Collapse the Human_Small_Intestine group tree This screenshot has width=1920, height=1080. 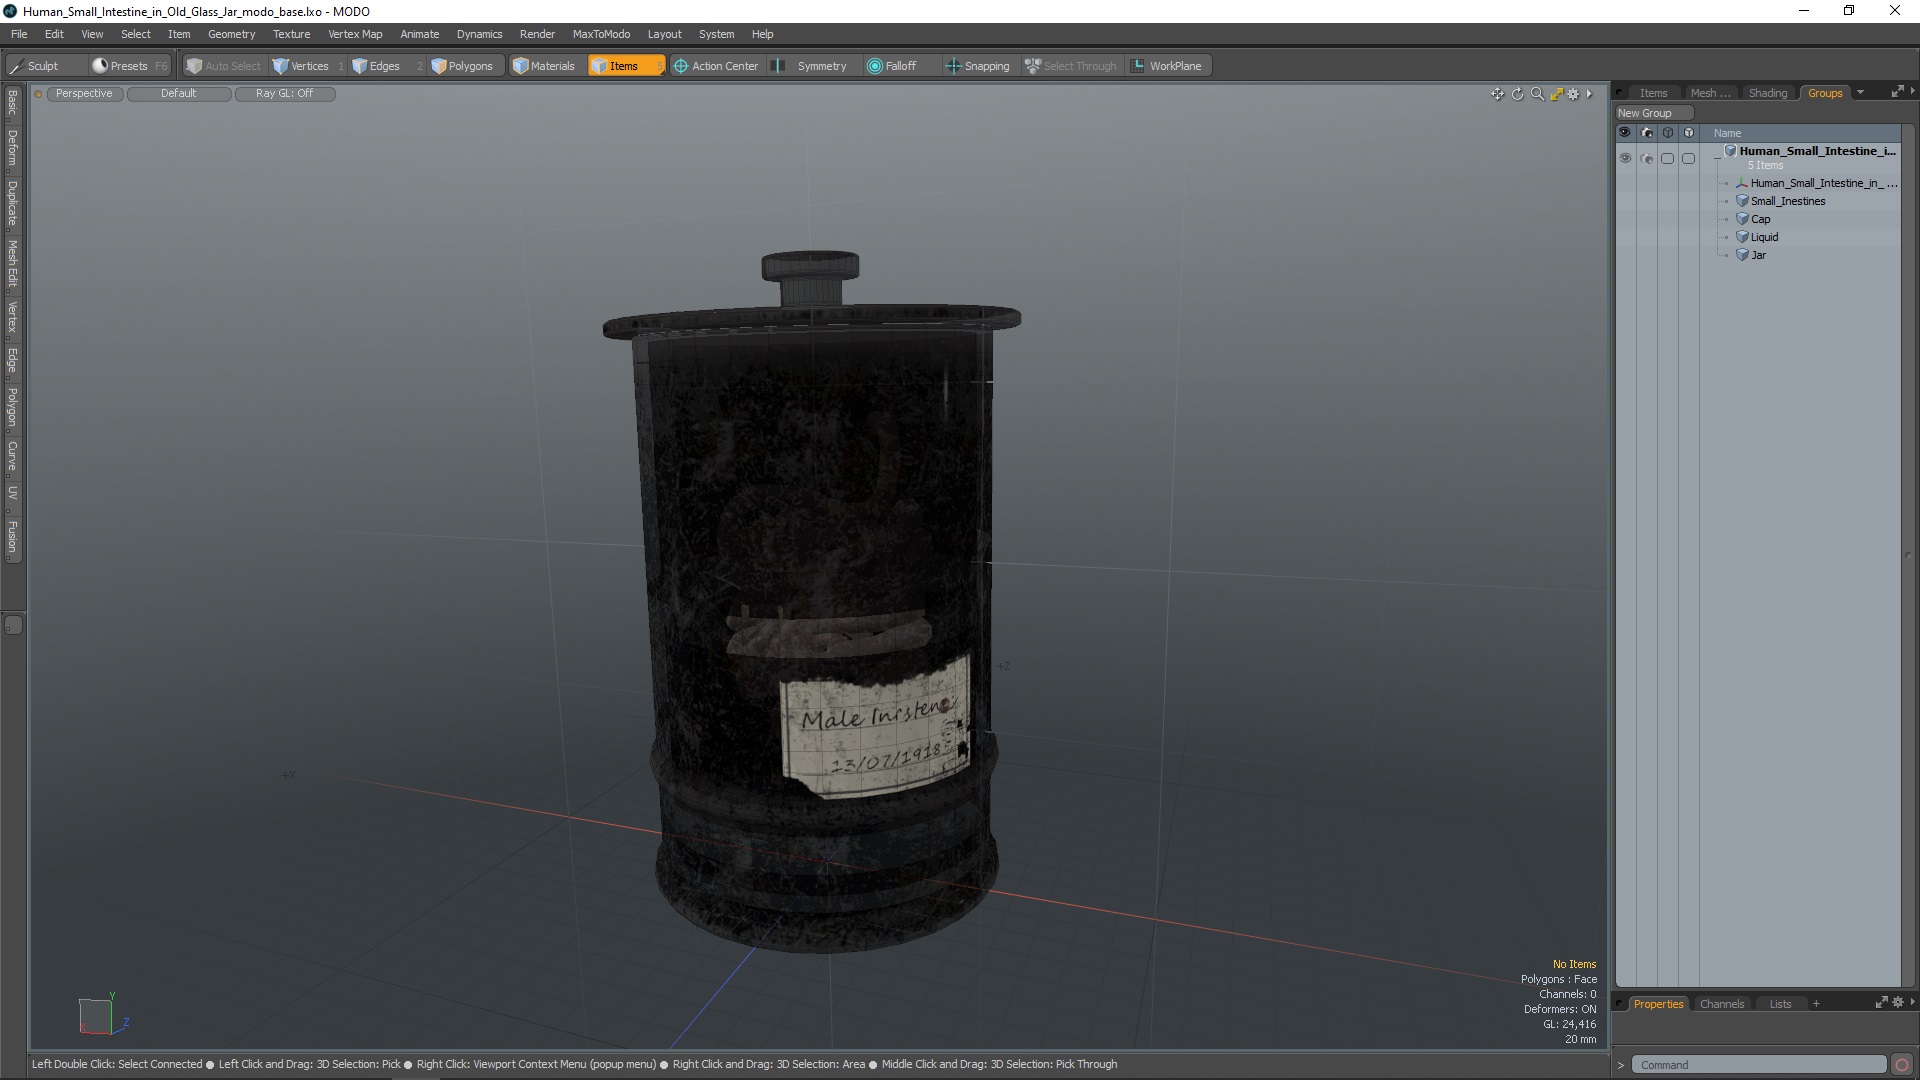(1717, 158)
